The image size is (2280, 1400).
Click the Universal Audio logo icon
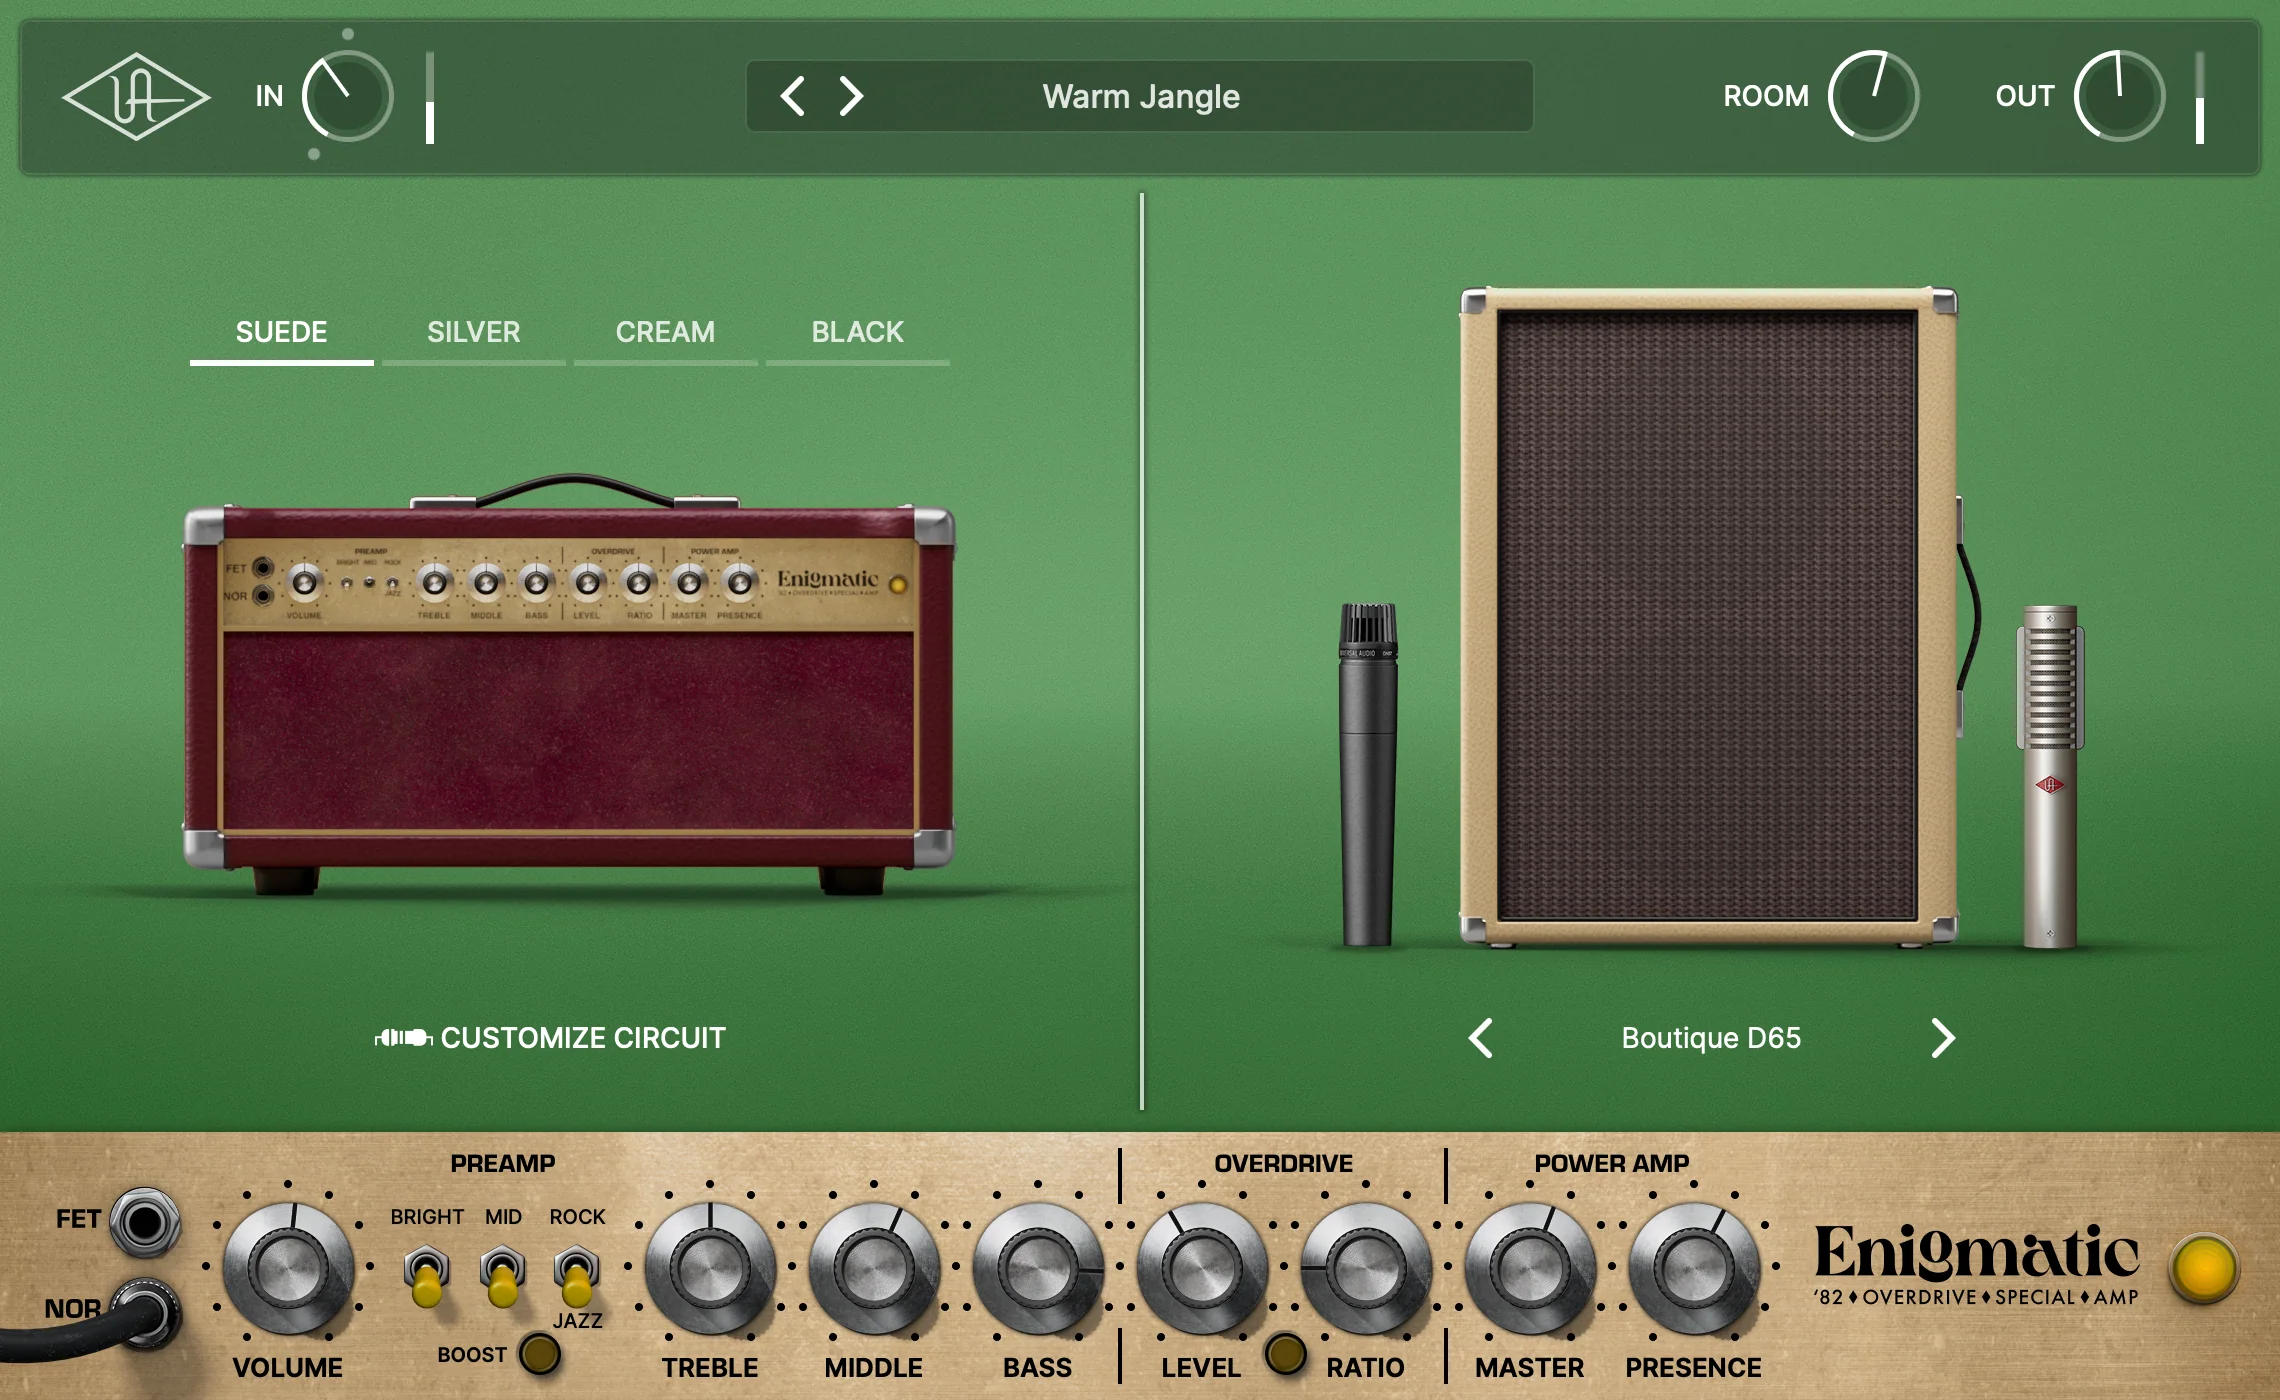pyautogui.click(x=136, y=97)
